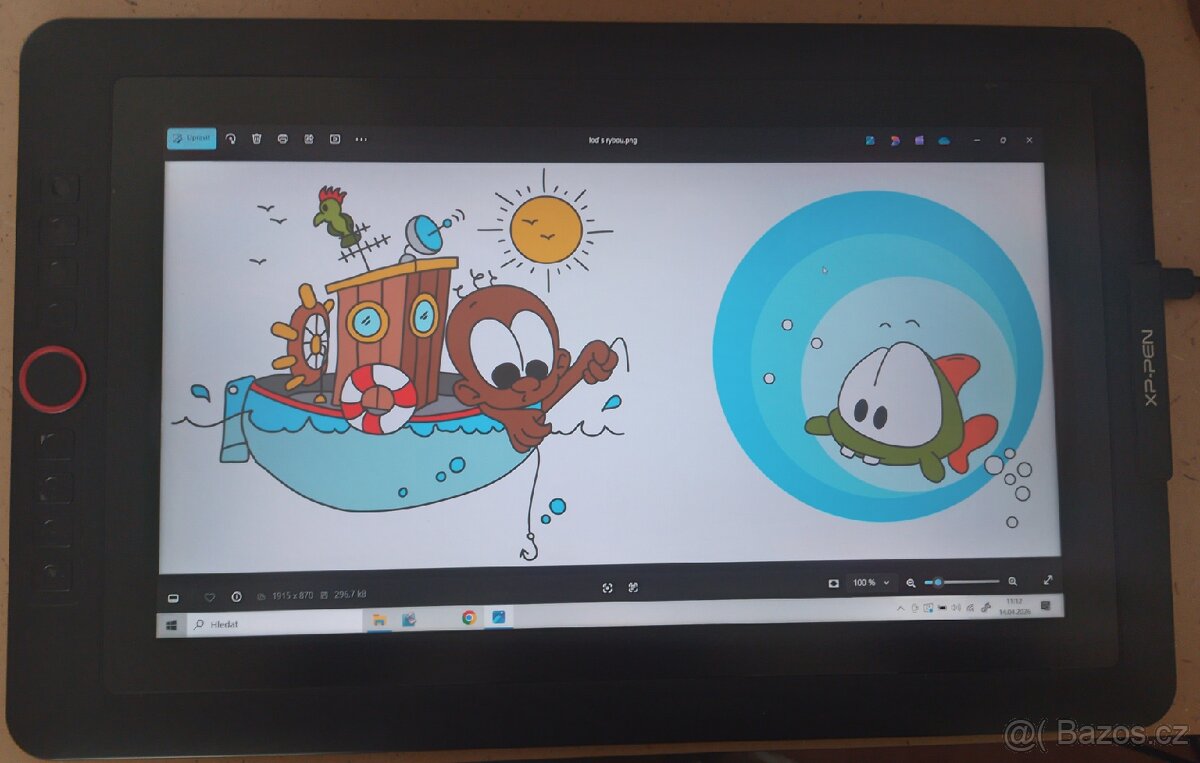Open the Windows Start menu

(x=172, y=625)
